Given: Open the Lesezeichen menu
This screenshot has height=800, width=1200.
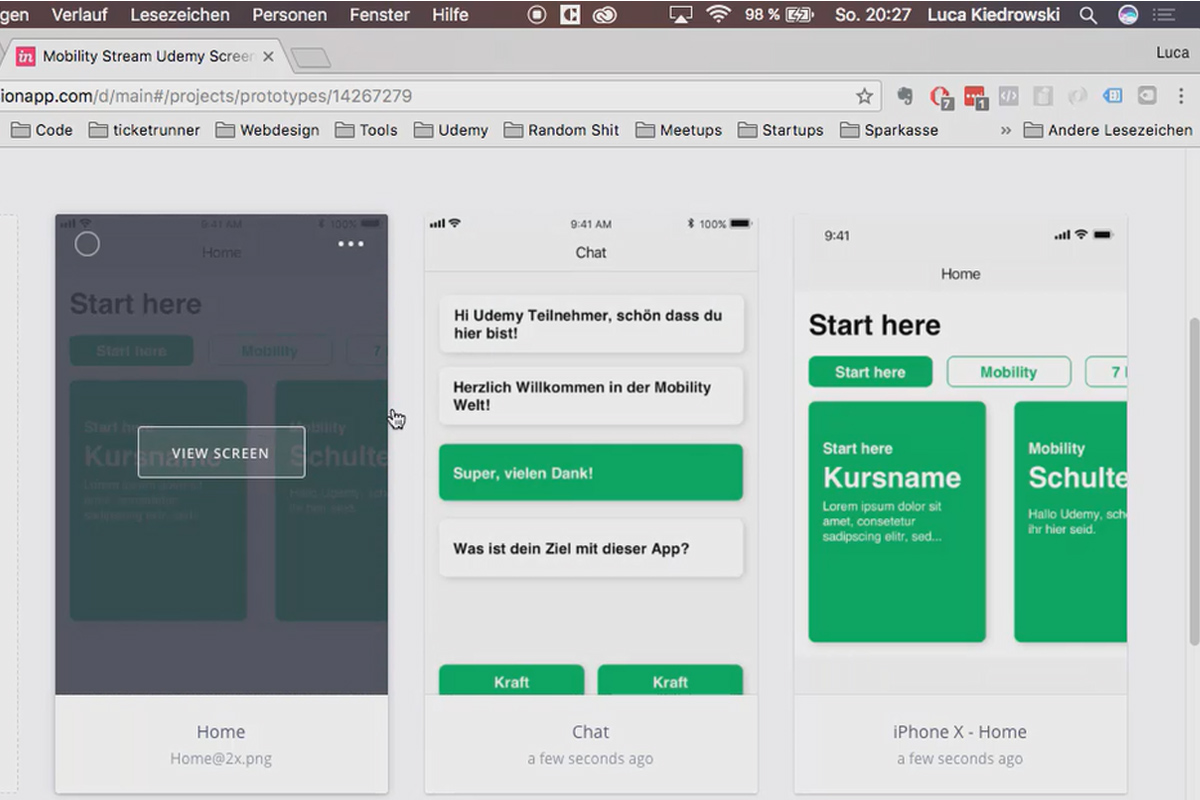Looking at the screenshot, I should pyautogui.click(x=180, y=15).
